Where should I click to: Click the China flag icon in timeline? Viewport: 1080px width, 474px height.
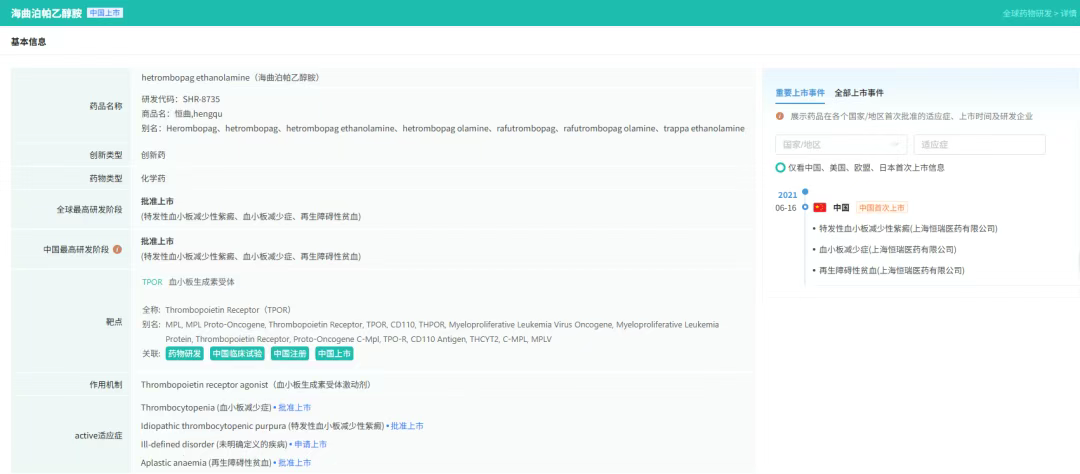(x=820, y=208)
